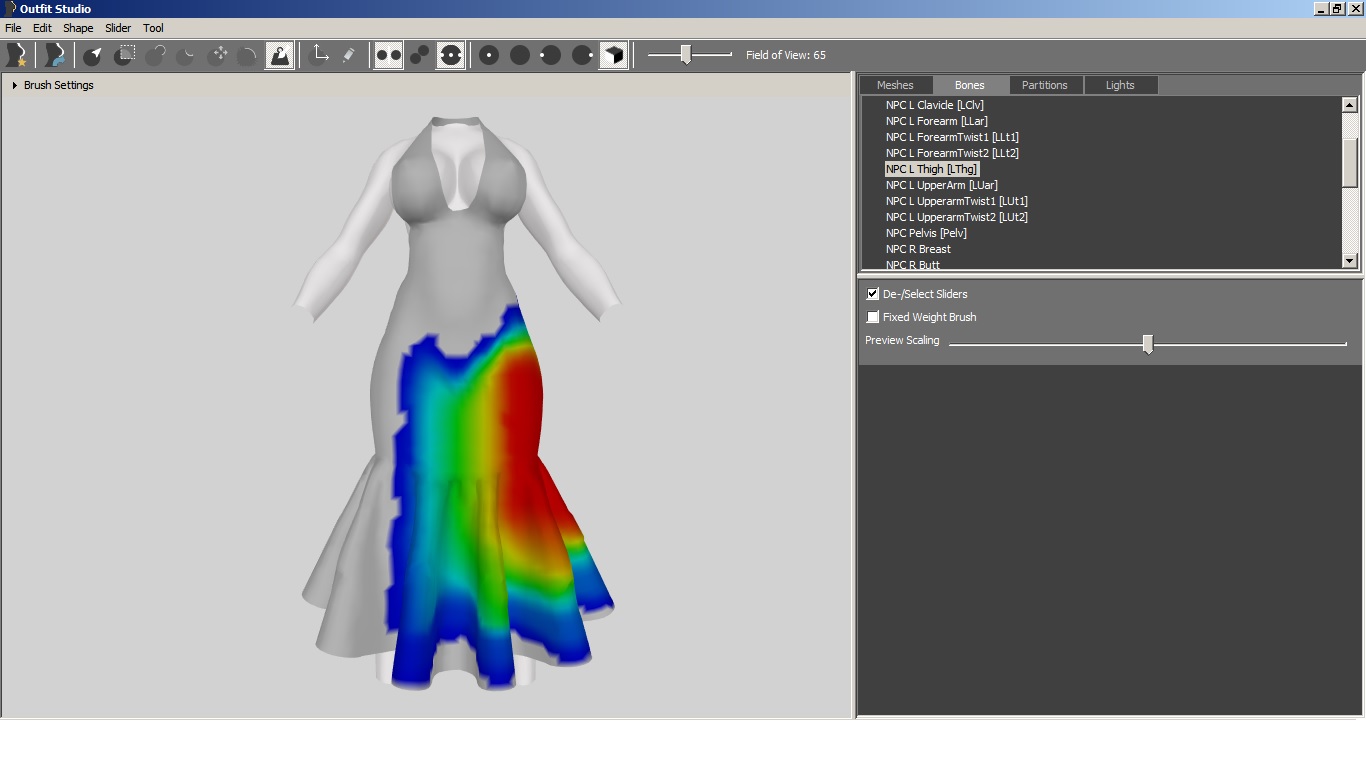Activate the Mask brush with dashed square

124,55
